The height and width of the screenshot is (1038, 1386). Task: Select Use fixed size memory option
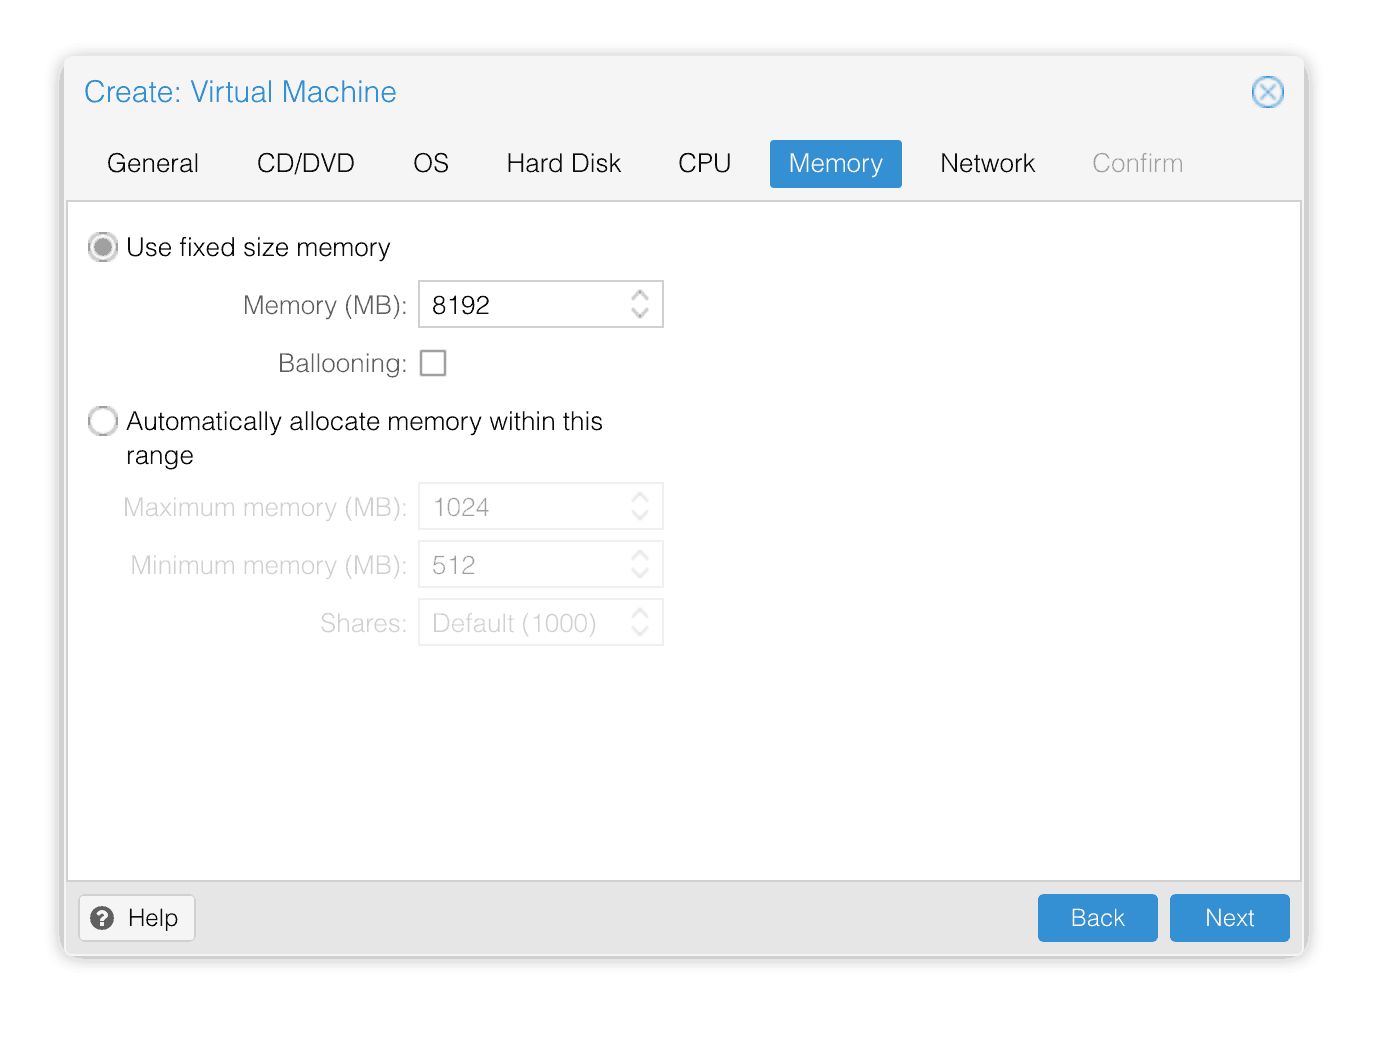tap(103, 247)
